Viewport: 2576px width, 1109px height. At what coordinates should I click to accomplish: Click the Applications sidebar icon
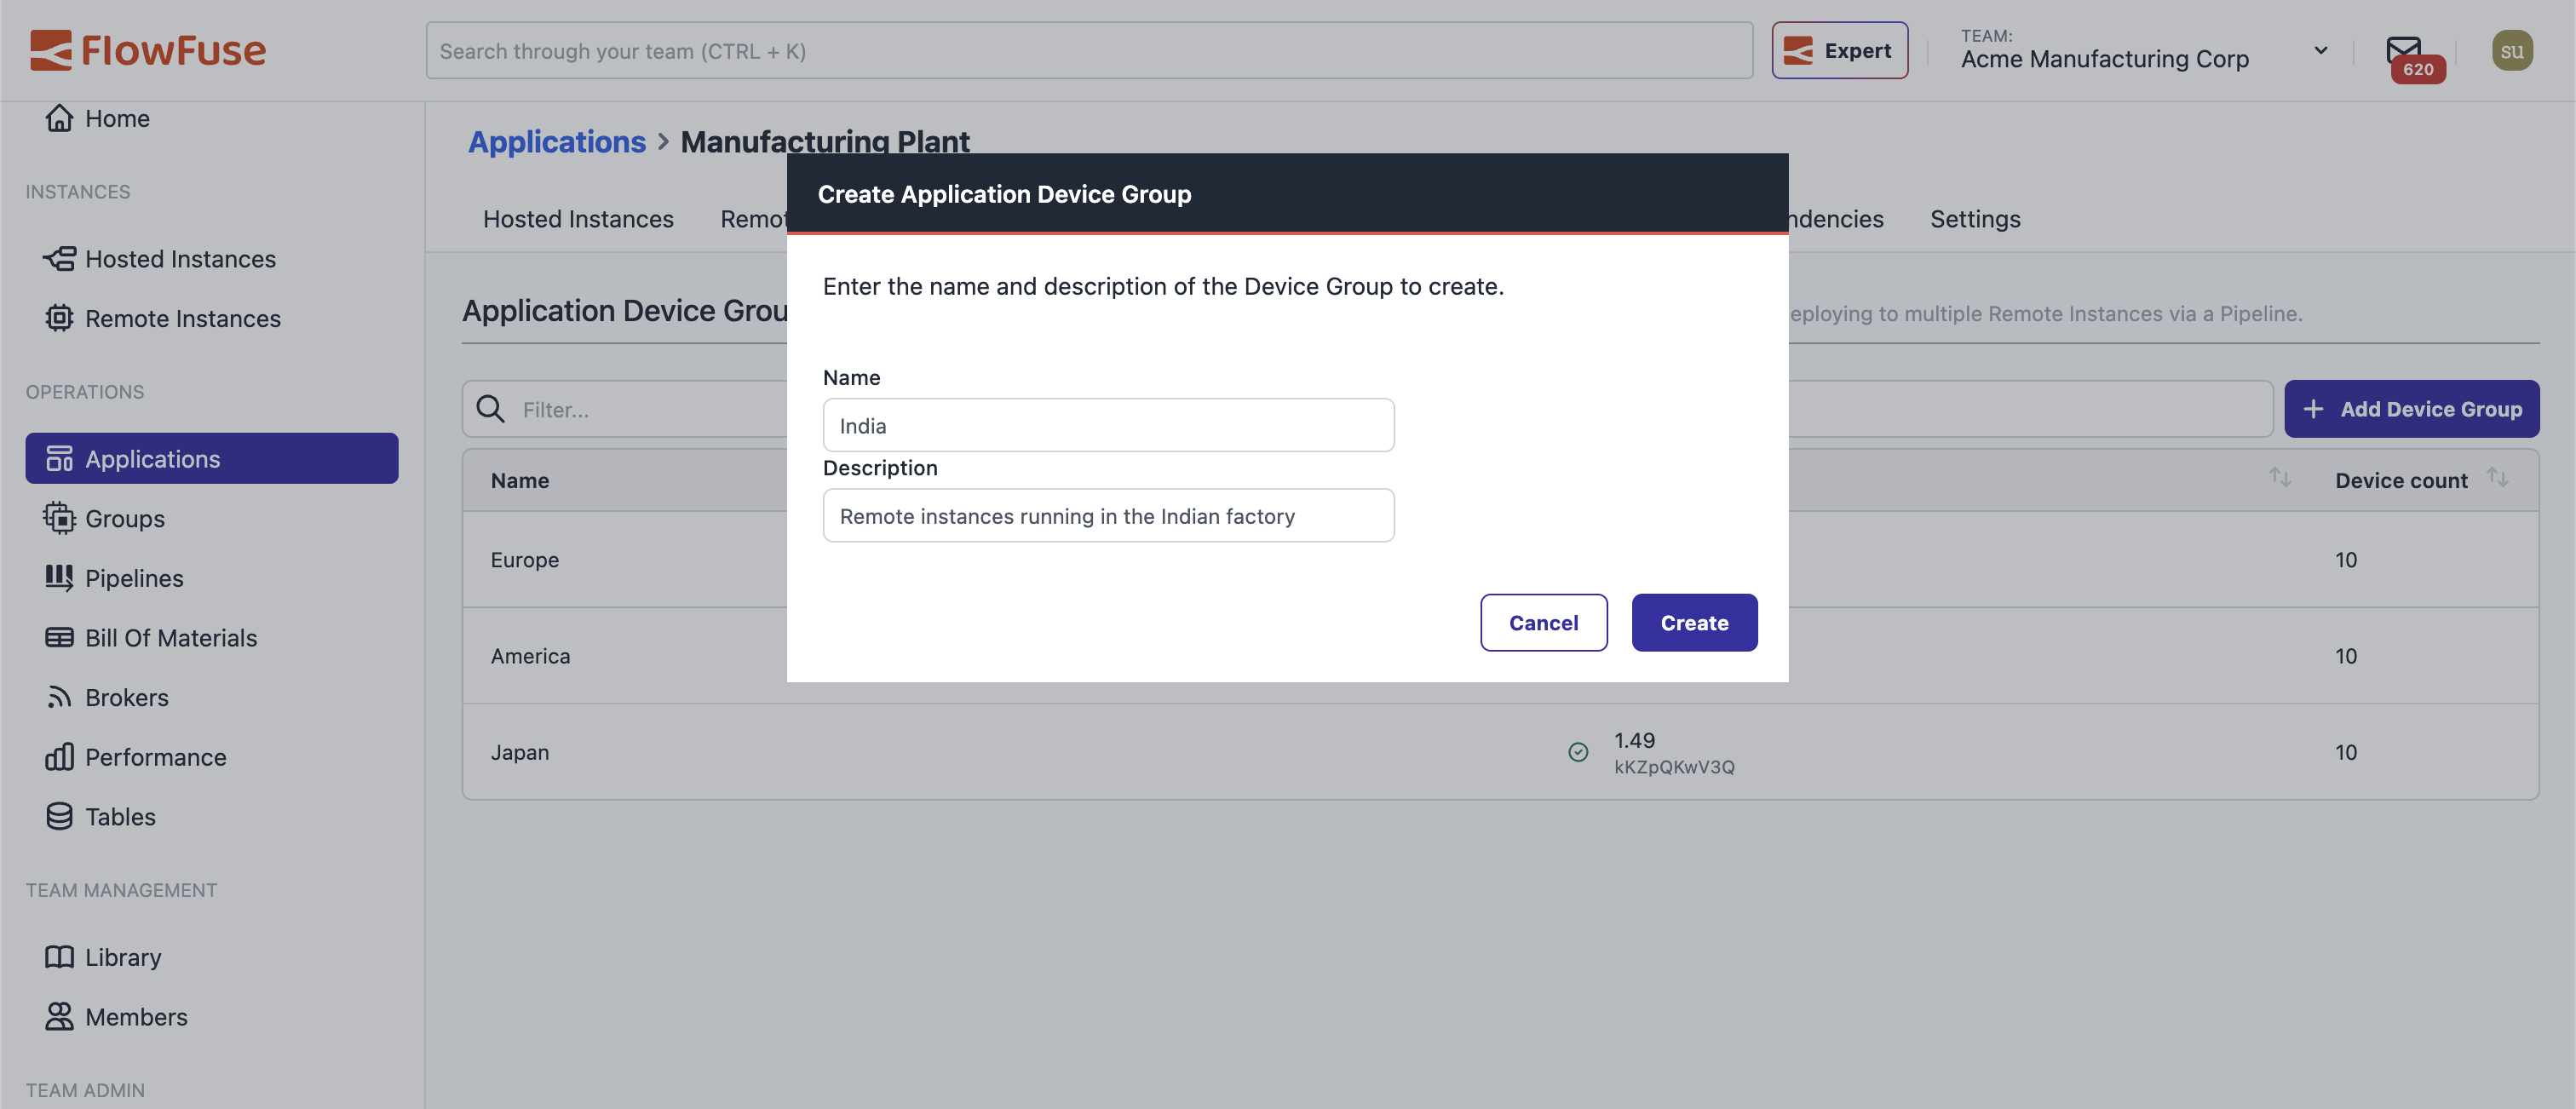click(59, 459)
